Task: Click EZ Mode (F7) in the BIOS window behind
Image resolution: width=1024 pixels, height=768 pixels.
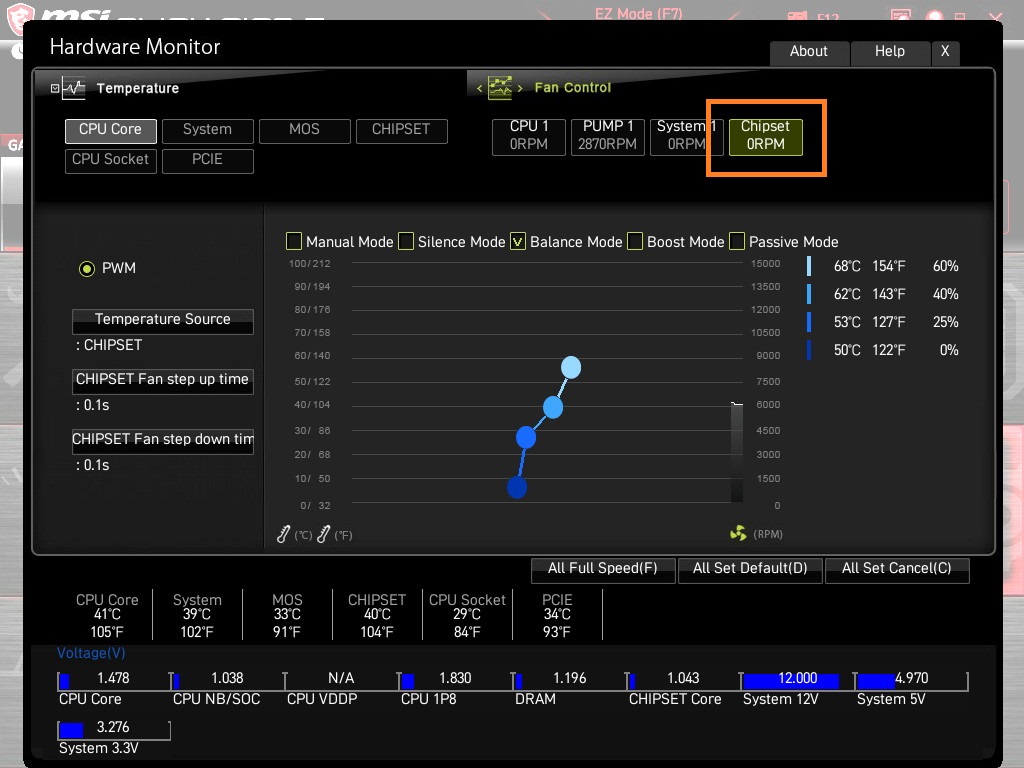Action: click(x=638, y=12)
